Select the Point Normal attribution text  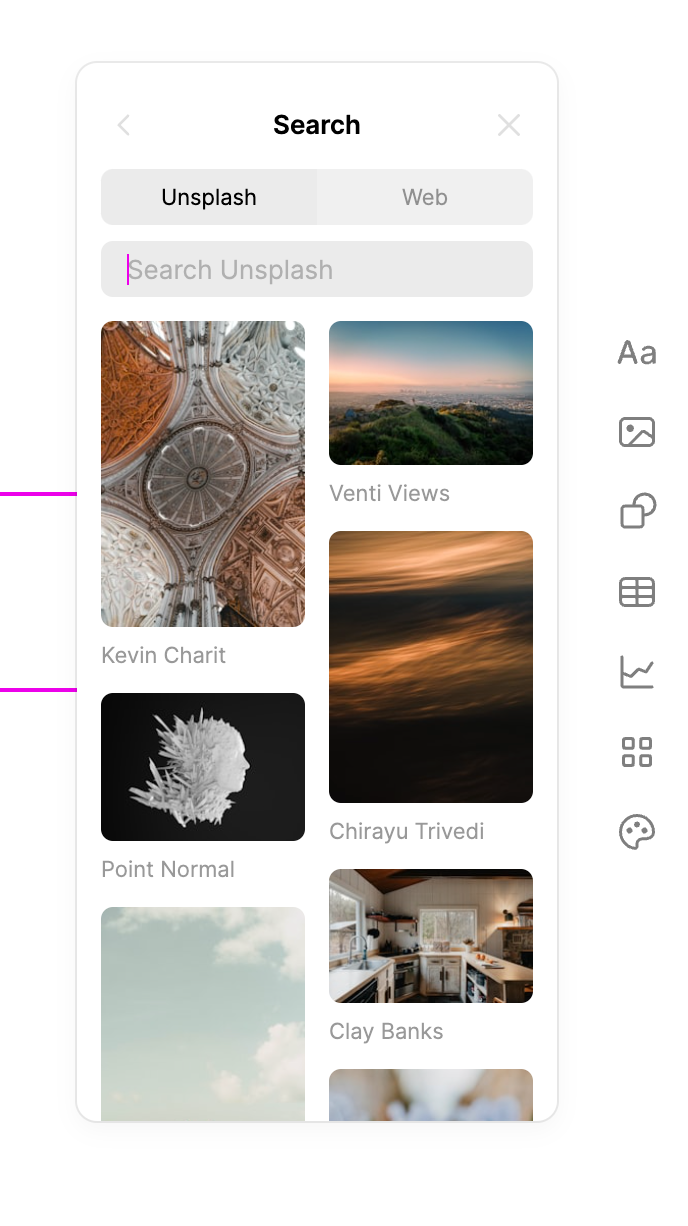[x=167, y=869]
